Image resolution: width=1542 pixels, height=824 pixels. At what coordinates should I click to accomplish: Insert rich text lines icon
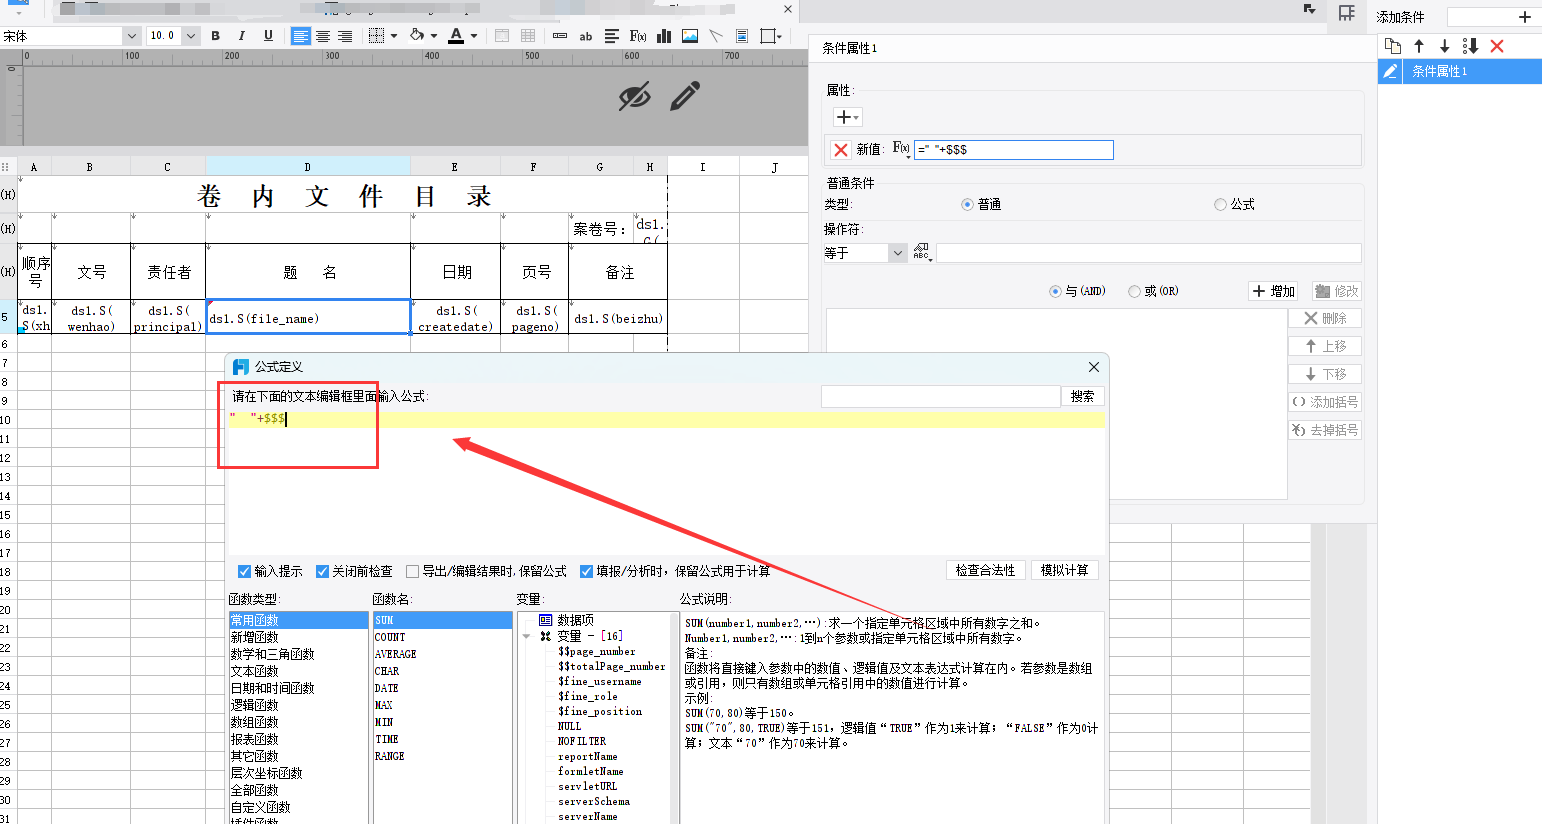click(x=612, y=36)
